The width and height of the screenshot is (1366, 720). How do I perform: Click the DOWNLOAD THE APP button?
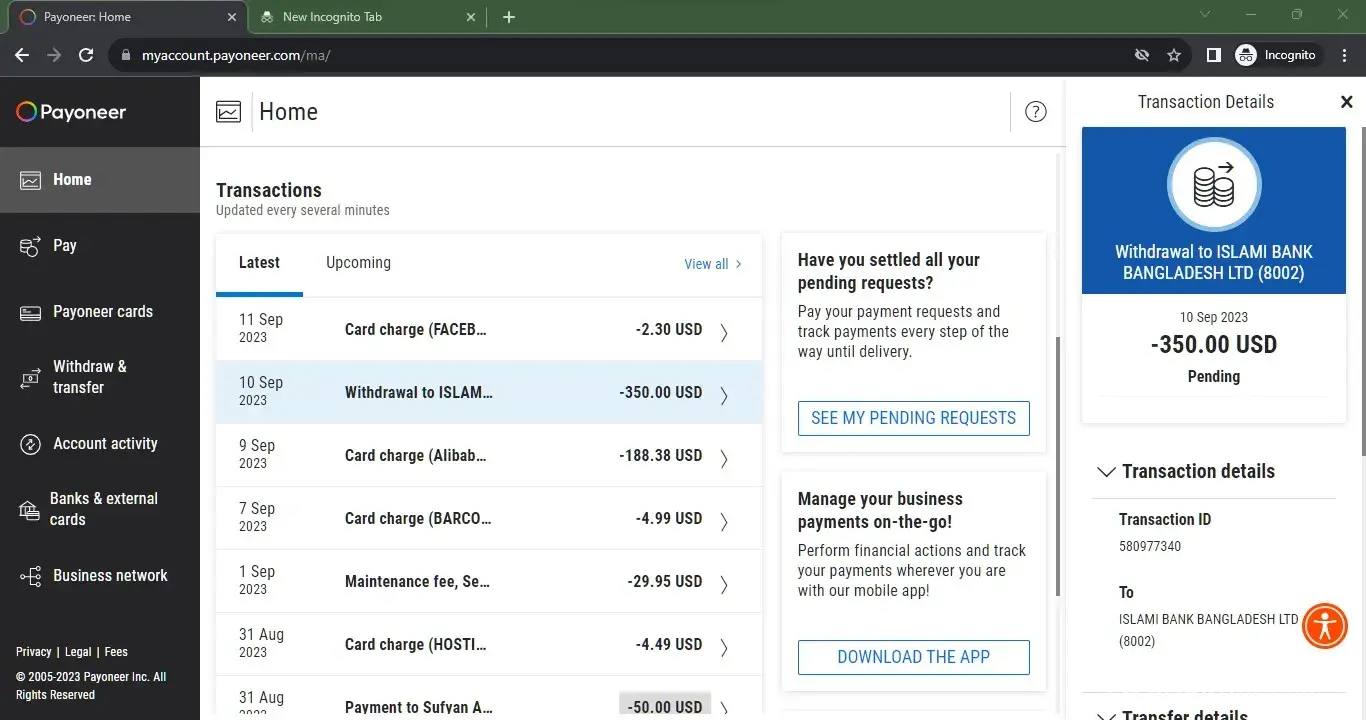(913, 657)
